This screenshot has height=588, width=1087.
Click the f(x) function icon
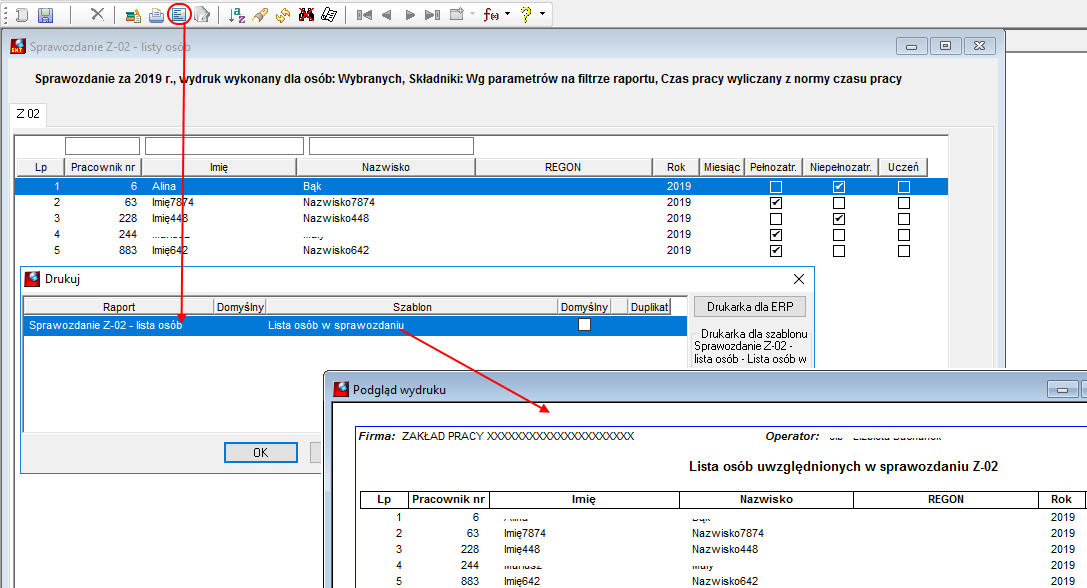491,15
